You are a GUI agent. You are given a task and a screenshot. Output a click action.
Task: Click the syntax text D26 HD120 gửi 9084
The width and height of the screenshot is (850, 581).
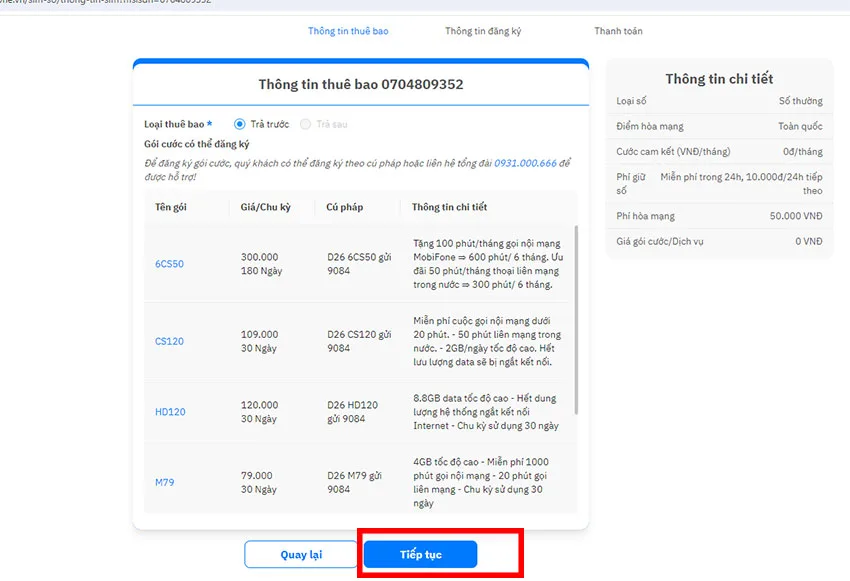pyautogui.click(x=352, y=412)
